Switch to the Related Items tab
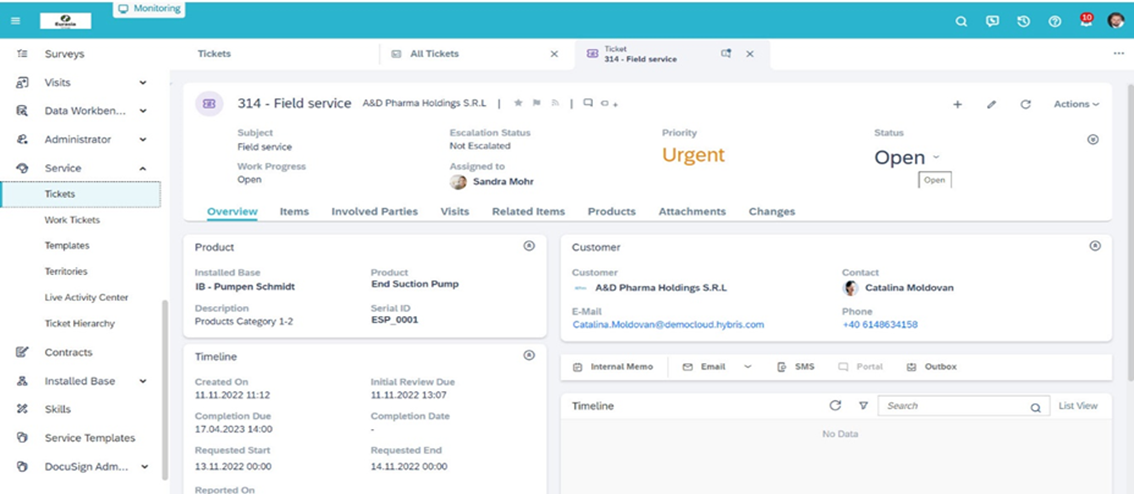 tap(529, 212)
